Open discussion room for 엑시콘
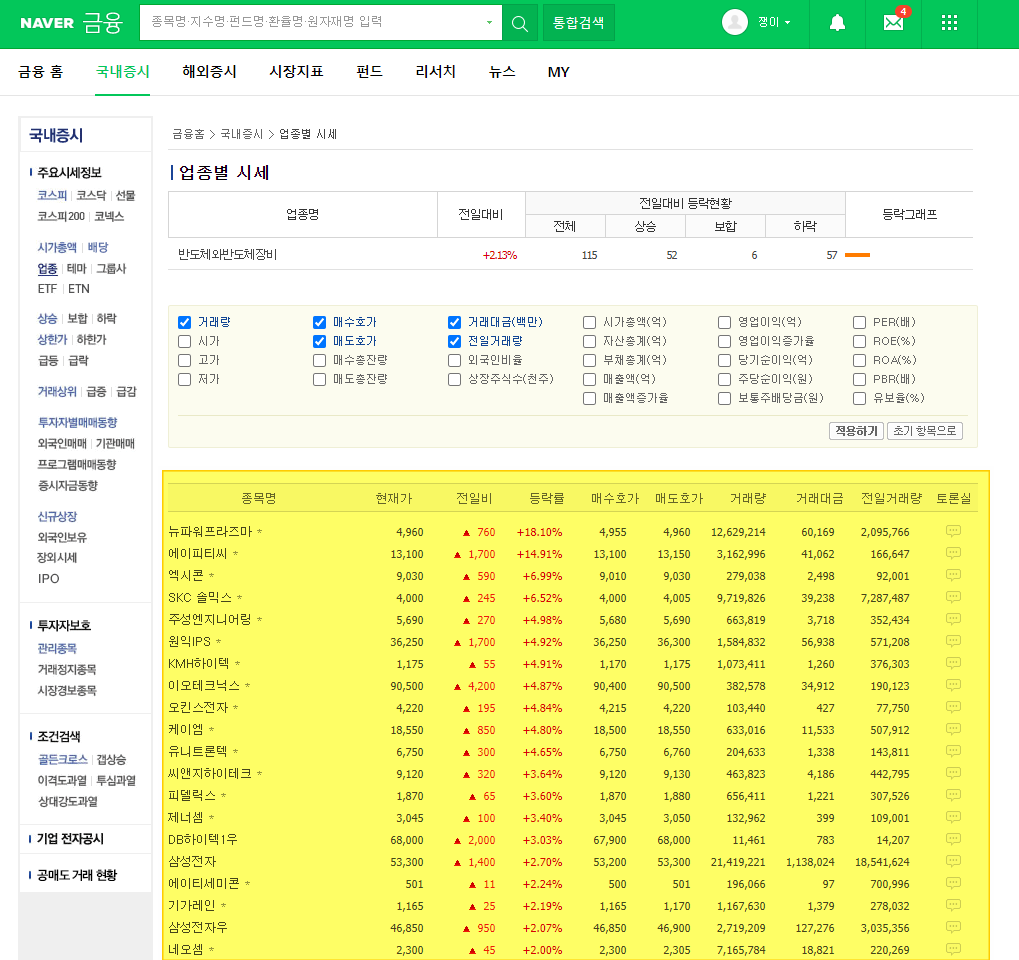 tap(953, 575)
